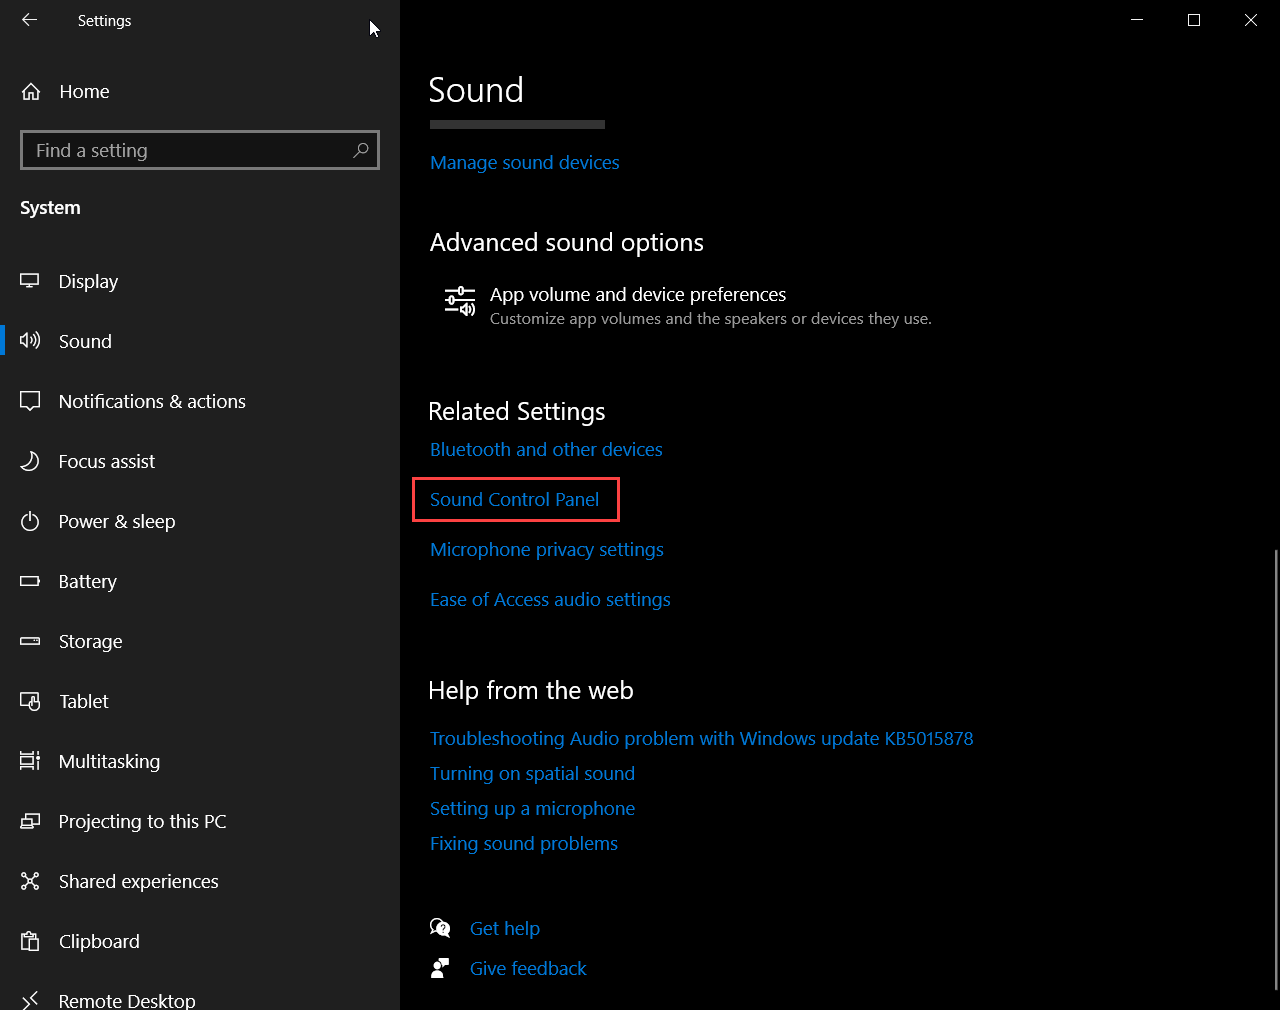Open the Sound Control Panel link

click(x=514, y=499)
